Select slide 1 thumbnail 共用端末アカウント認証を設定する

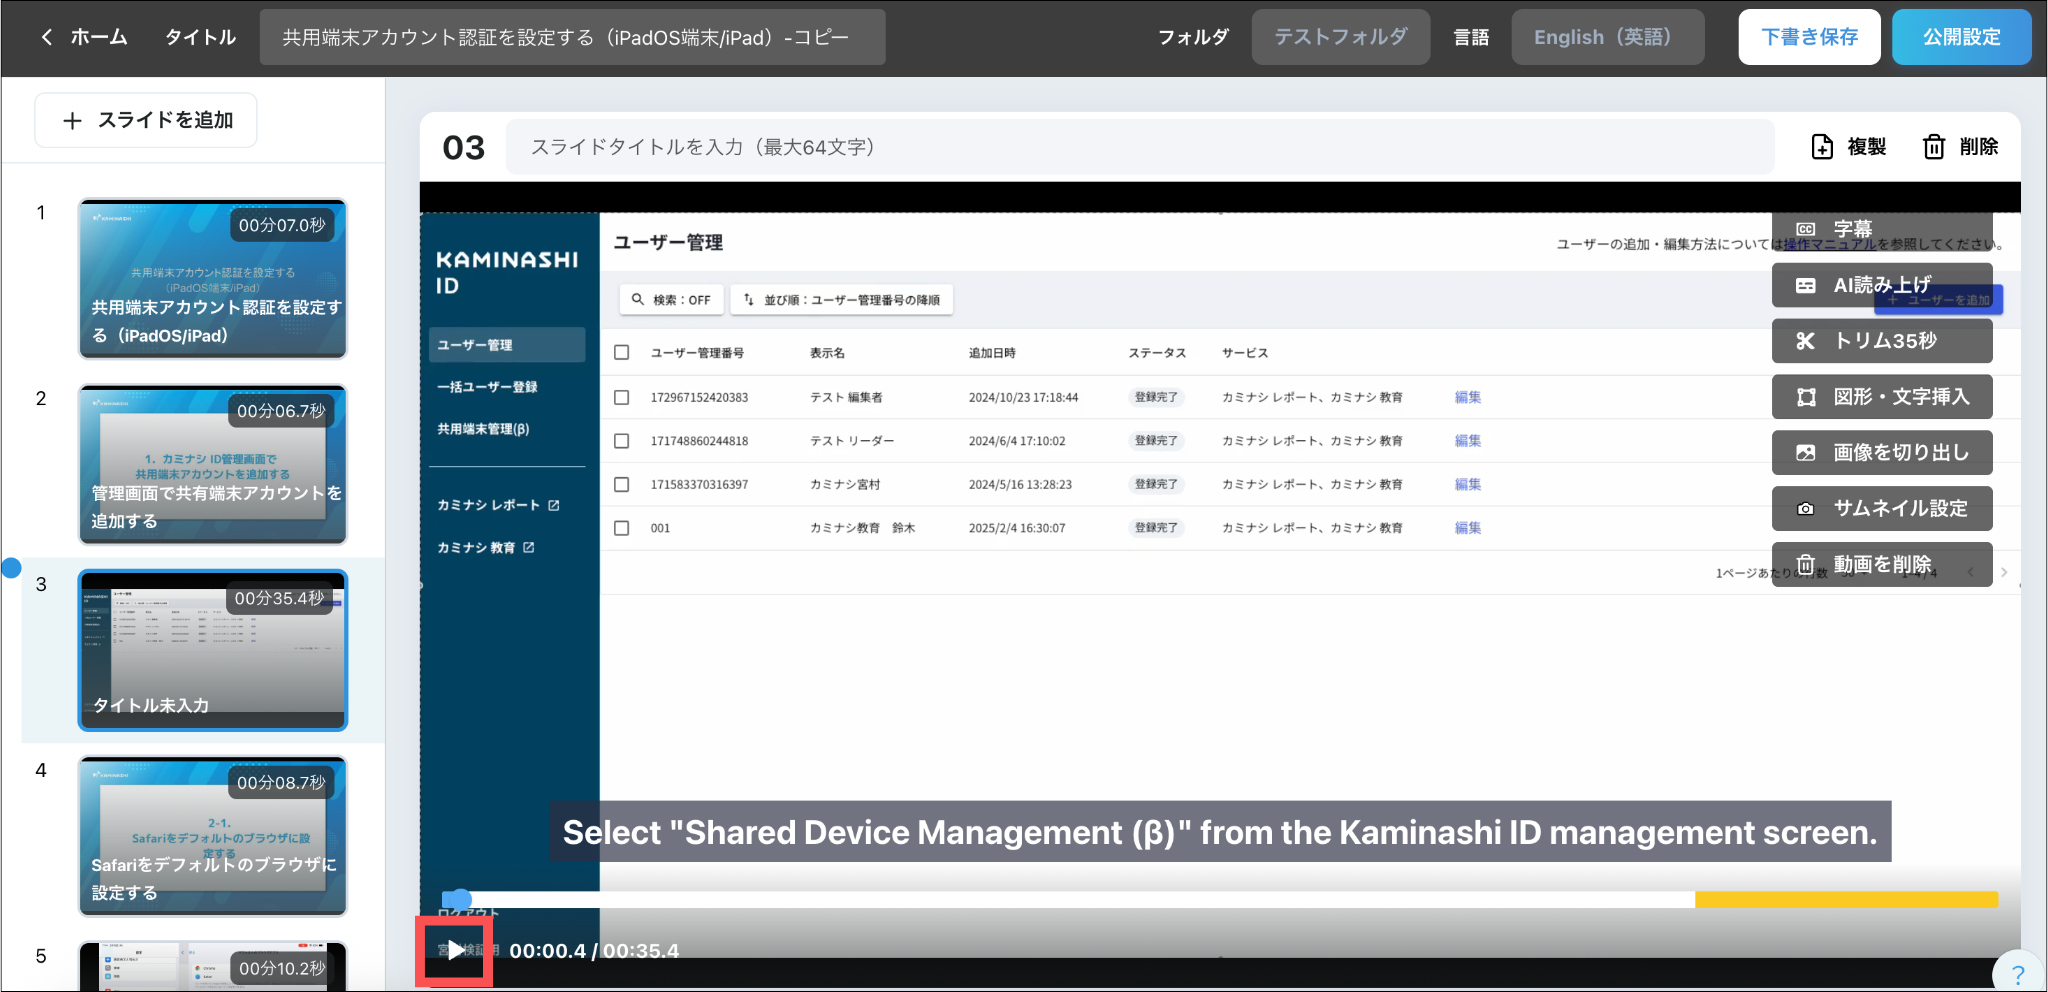pyautogui.click(x=213, y=279)
